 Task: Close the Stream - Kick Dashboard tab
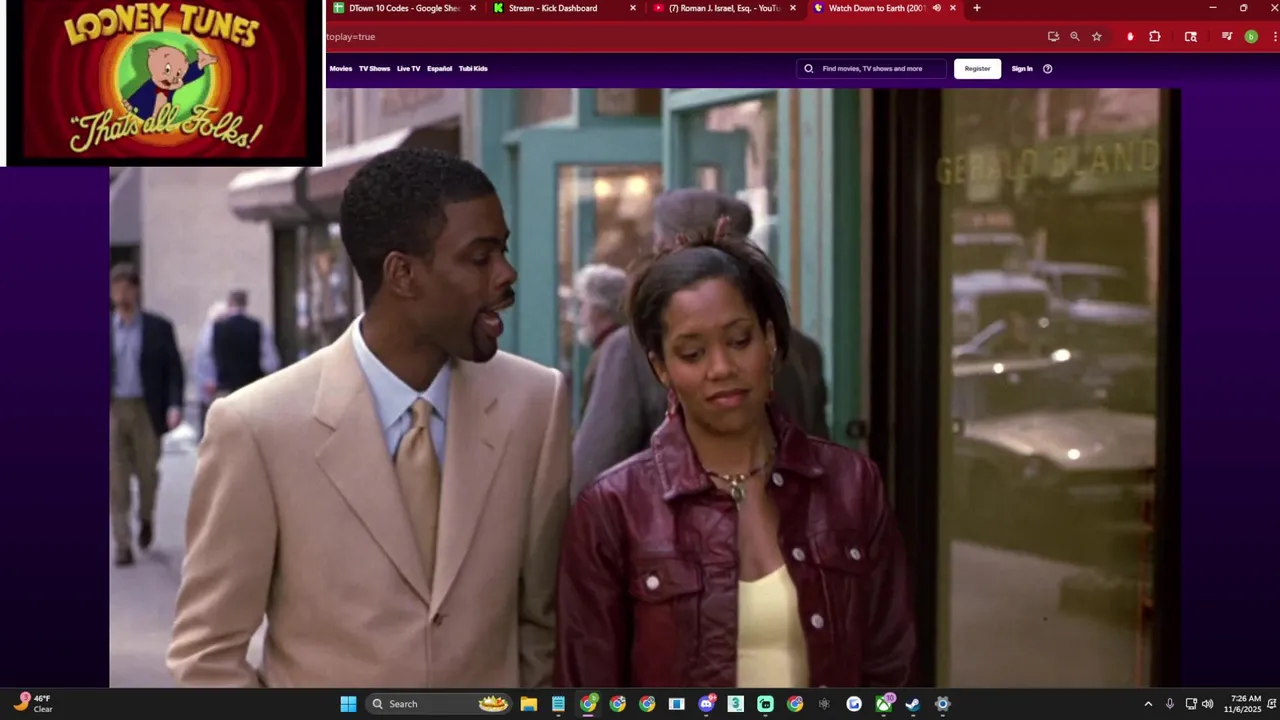click(x=633, y=8)
